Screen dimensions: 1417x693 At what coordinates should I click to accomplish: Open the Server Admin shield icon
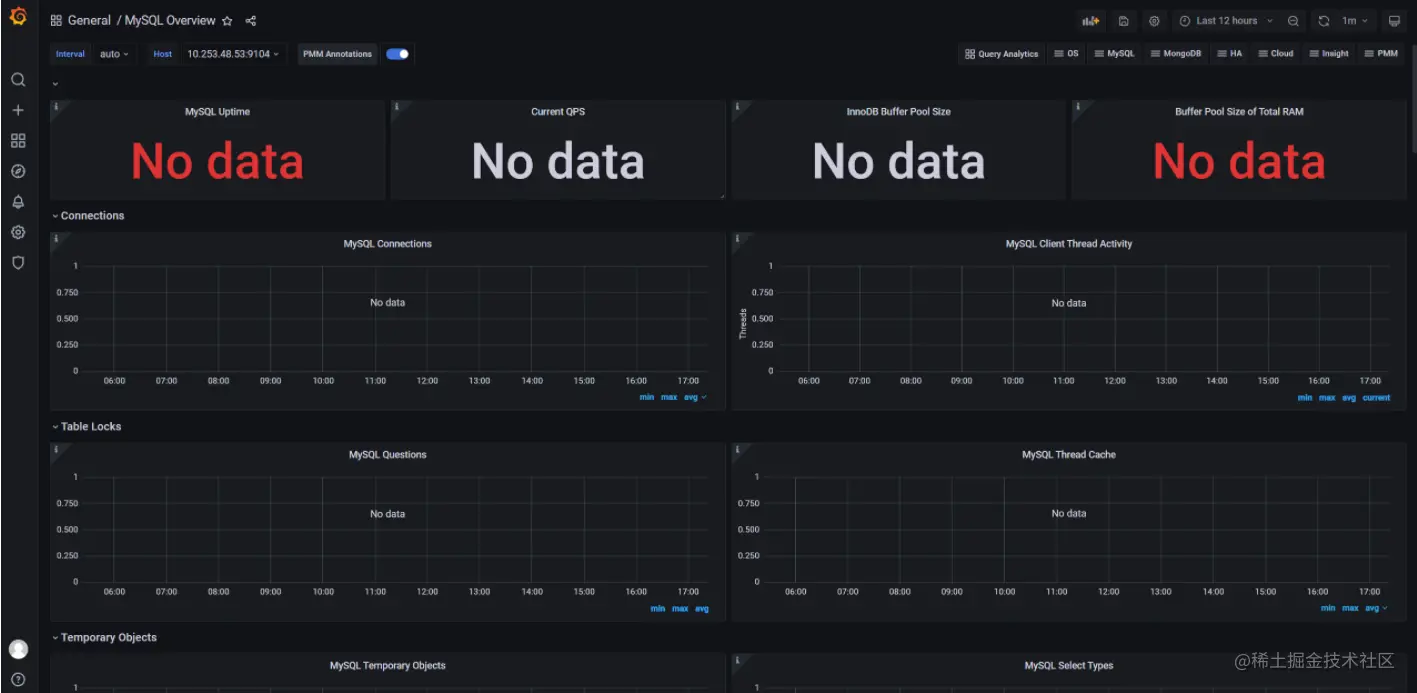[18, 263]
